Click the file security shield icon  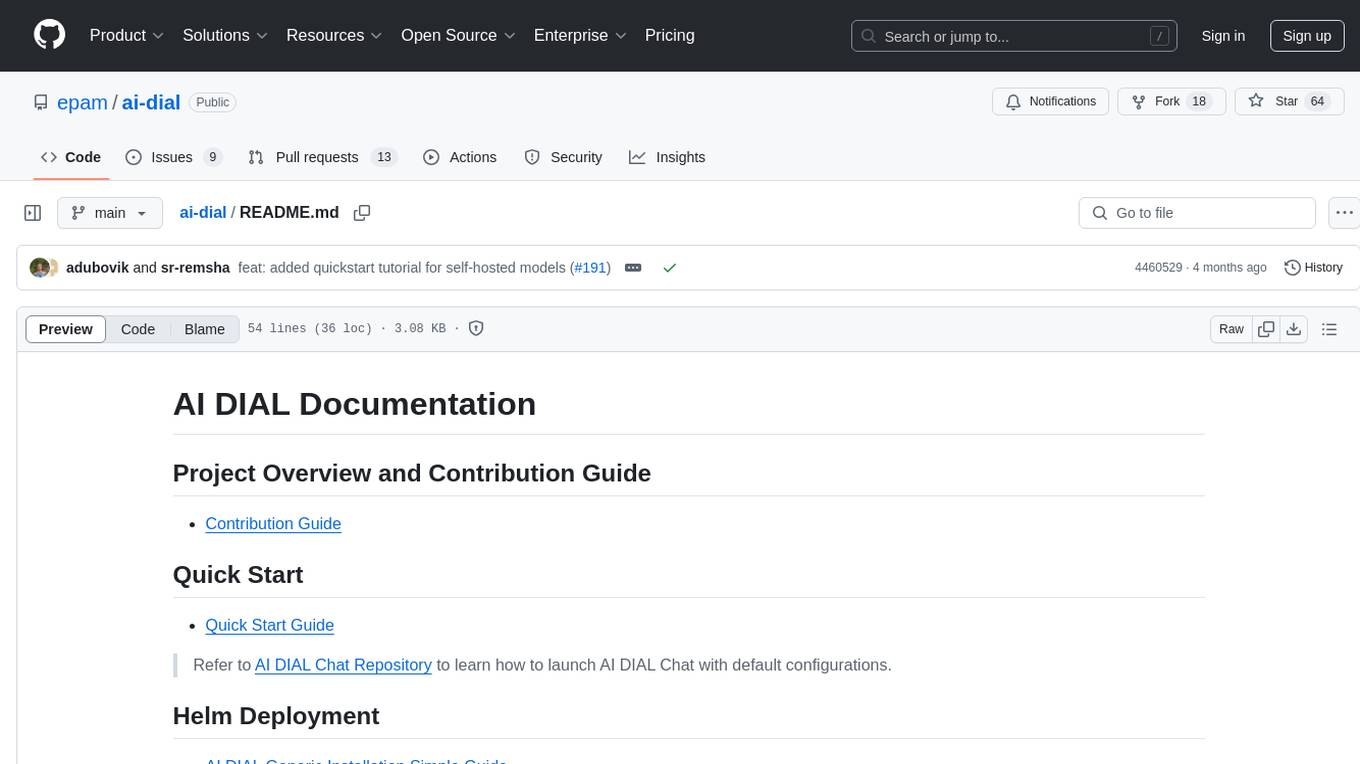click(477, 328)
